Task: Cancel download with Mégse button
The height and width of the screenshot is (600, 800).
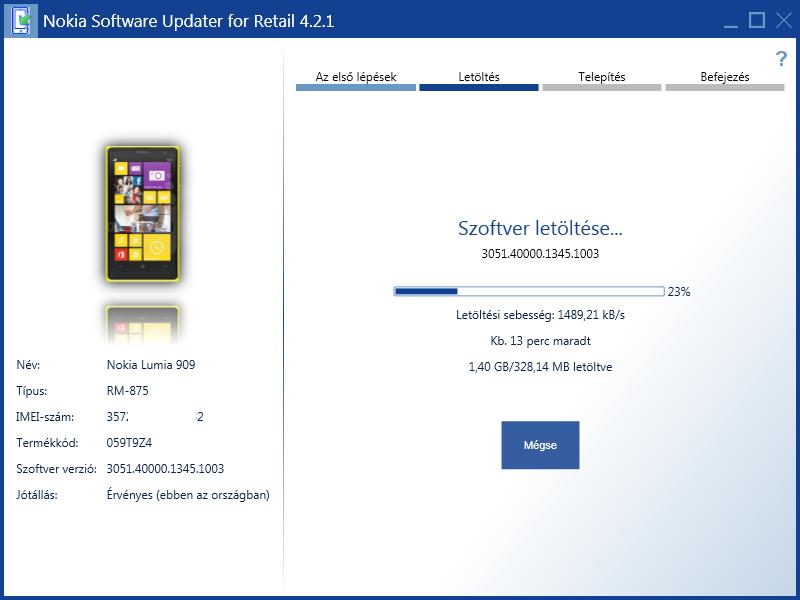Action: (x=540, y=445)
